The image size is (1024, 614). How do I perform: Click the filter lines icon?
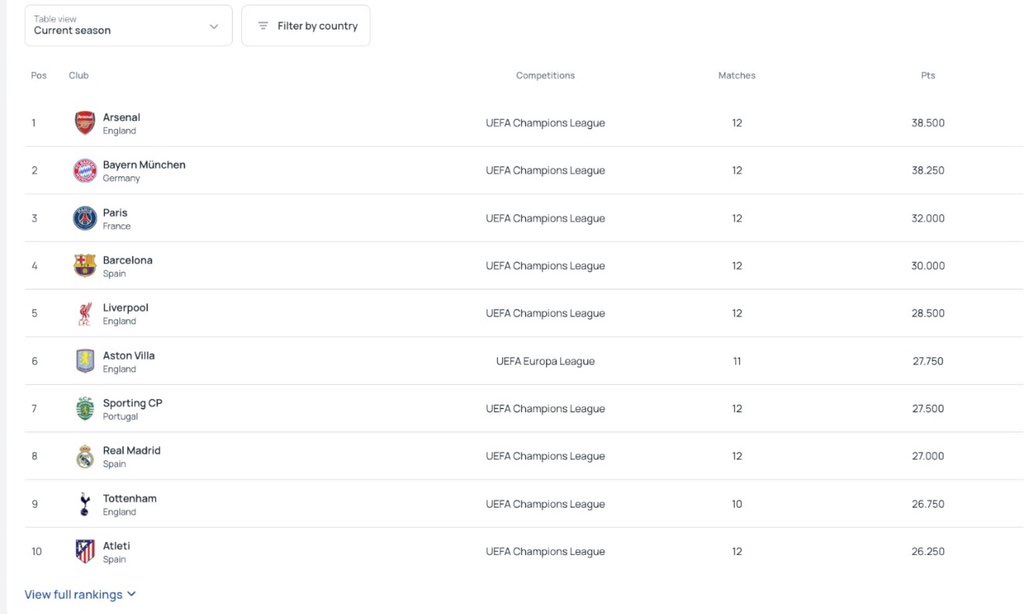coord(263,25)
